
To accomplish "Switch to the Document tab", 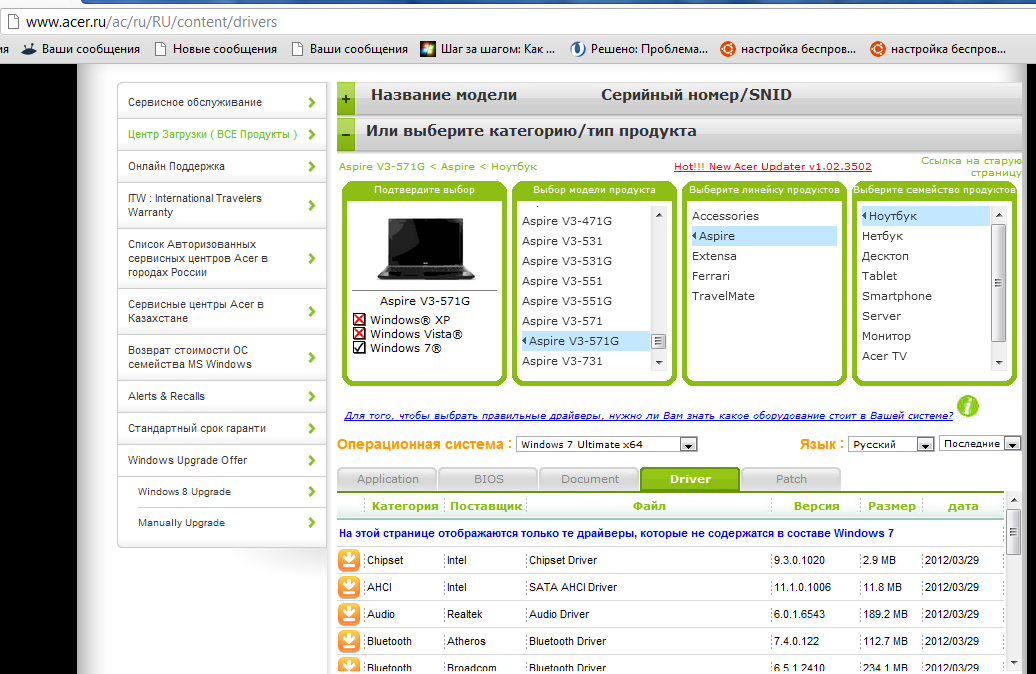I will point(589,479).
